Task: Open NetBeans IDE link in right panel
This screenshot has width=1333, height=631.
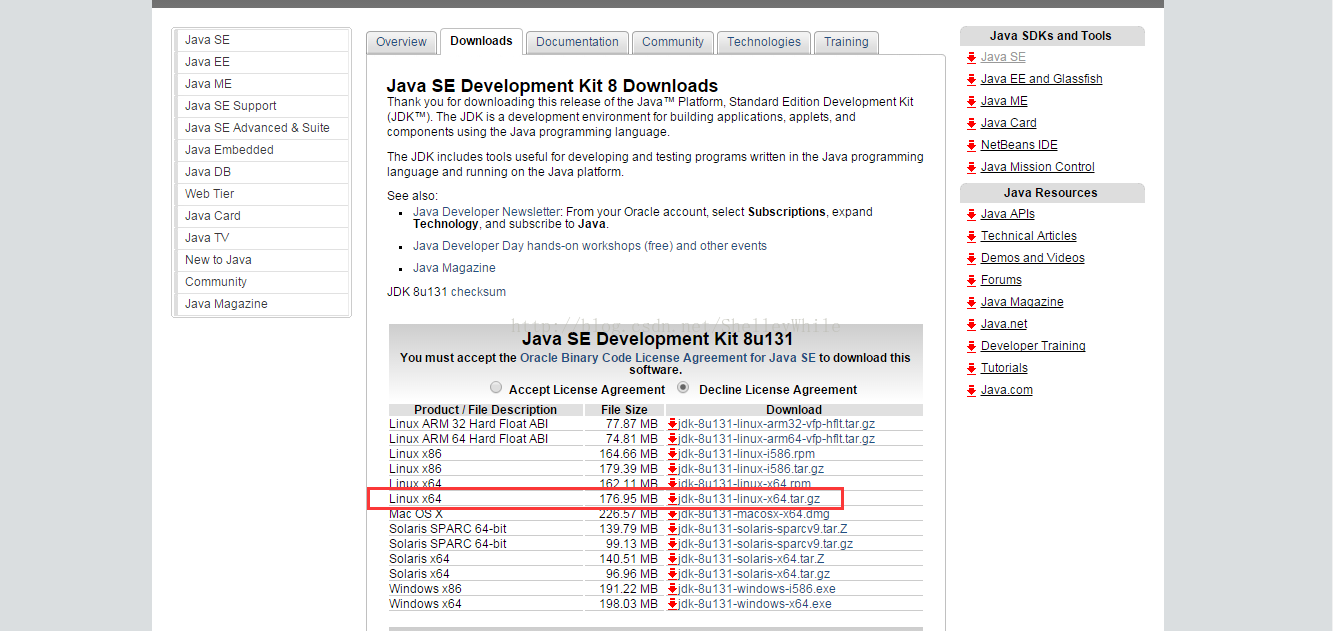Action: 1019,145
